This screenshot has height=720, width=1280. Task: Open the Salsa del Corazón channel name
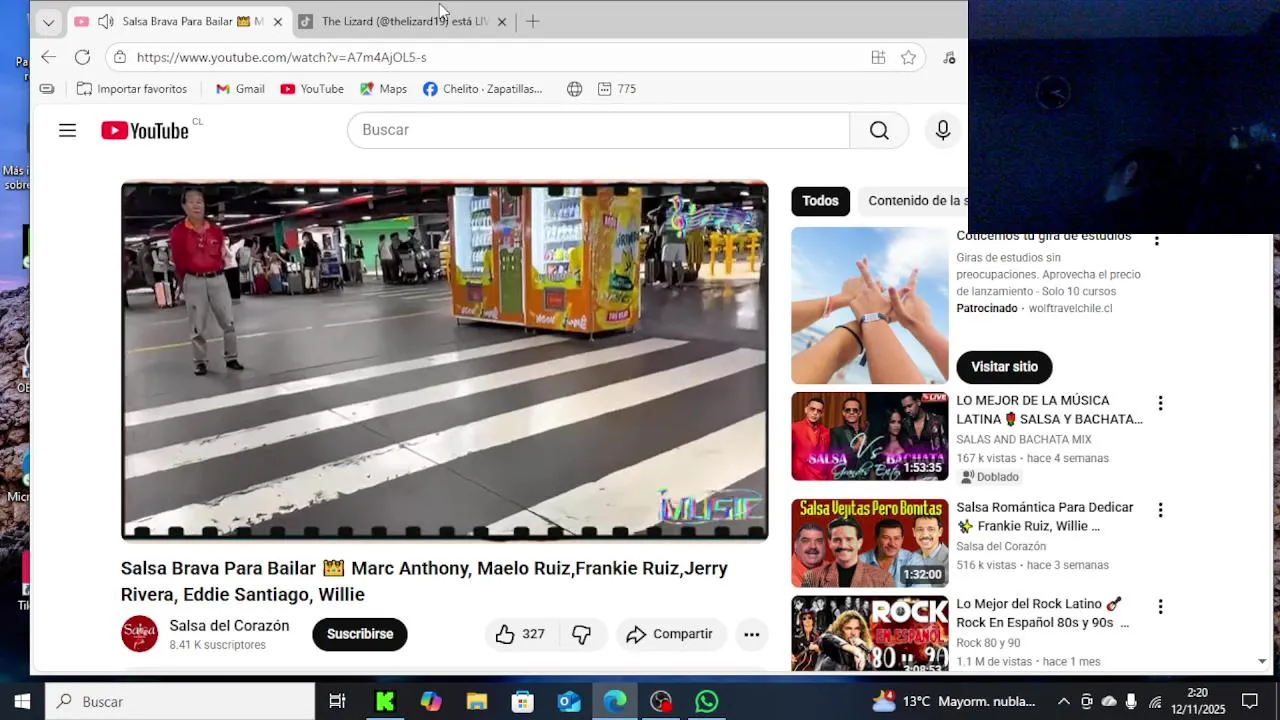click(229, 626)
